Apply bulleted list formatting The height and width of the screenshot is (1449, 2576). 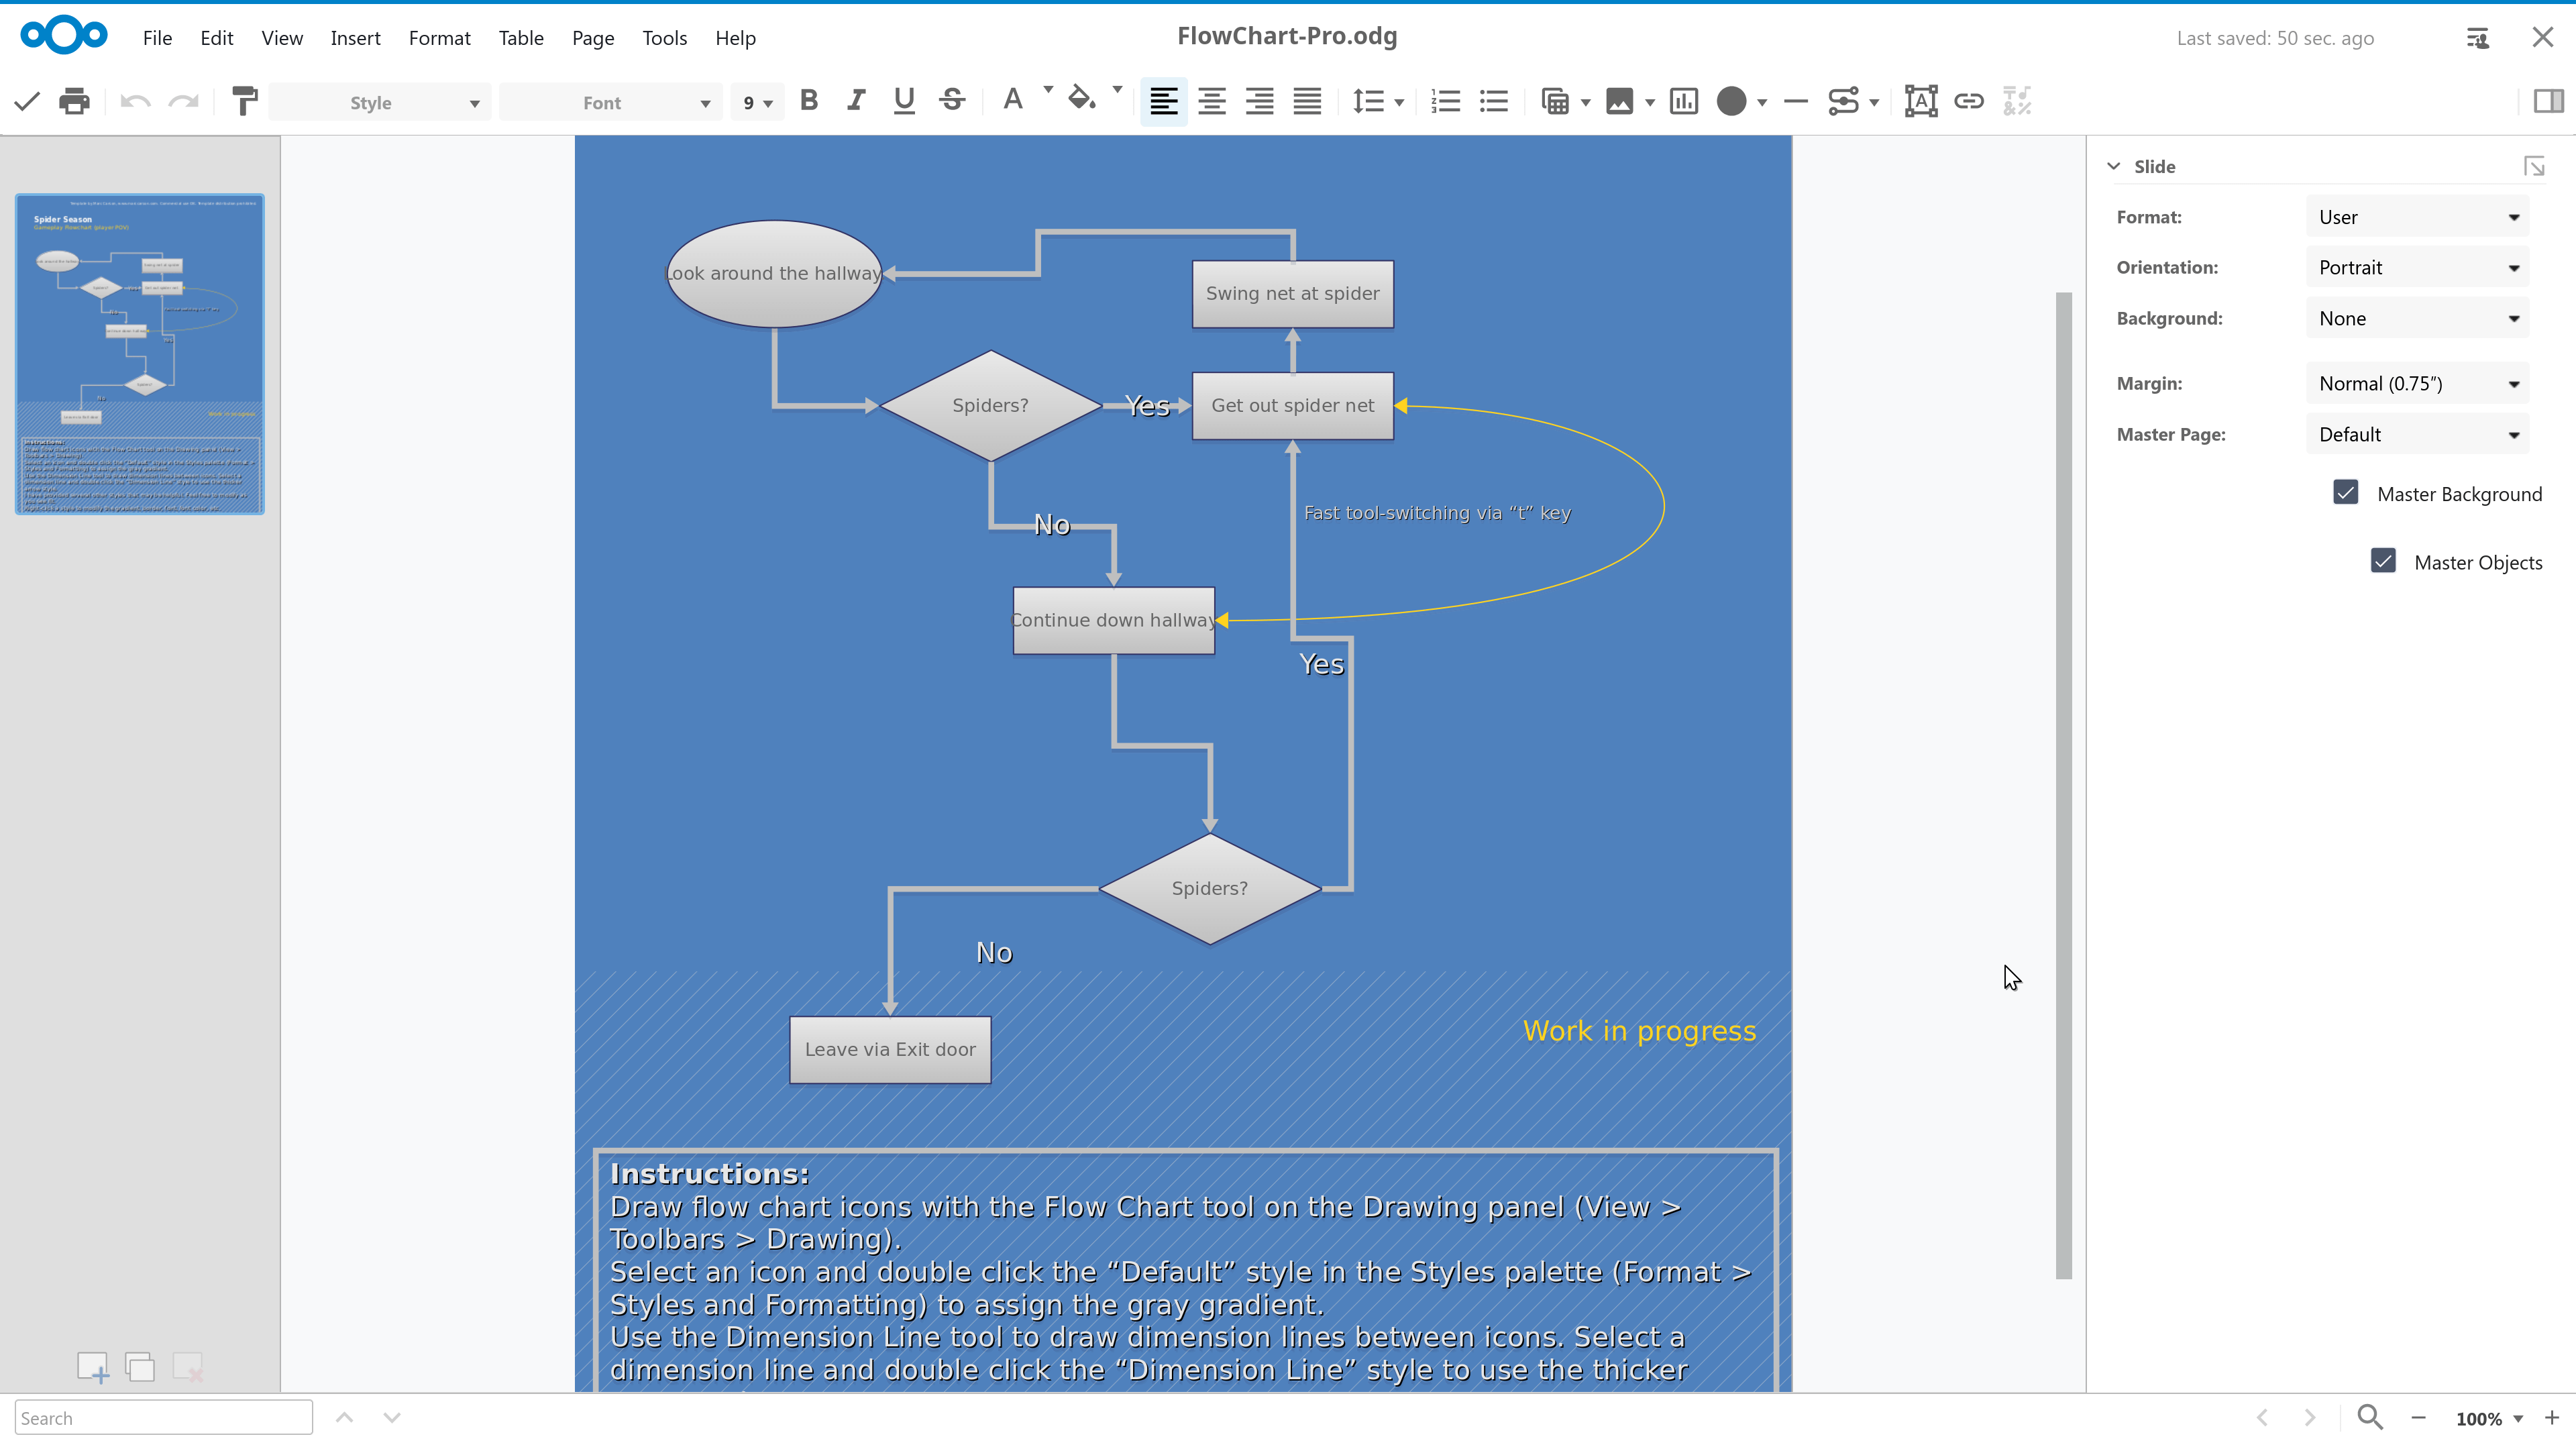pos(1494,101)
